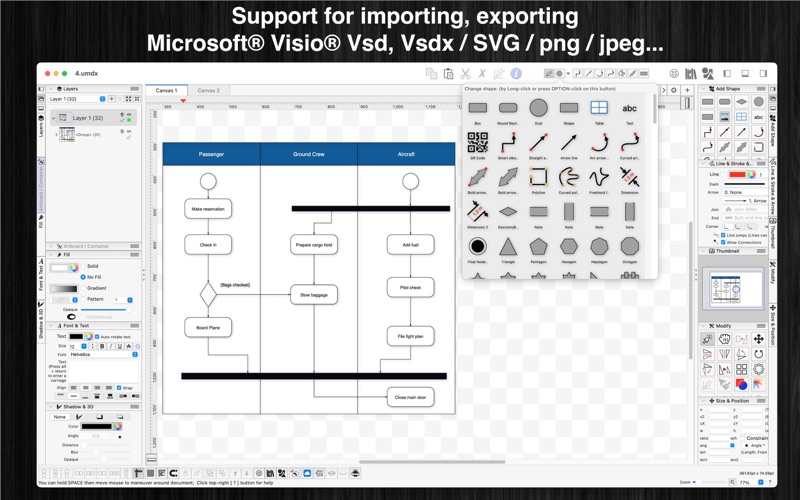
Task: Add a new canvas with plus button
Action: (687, 90)
